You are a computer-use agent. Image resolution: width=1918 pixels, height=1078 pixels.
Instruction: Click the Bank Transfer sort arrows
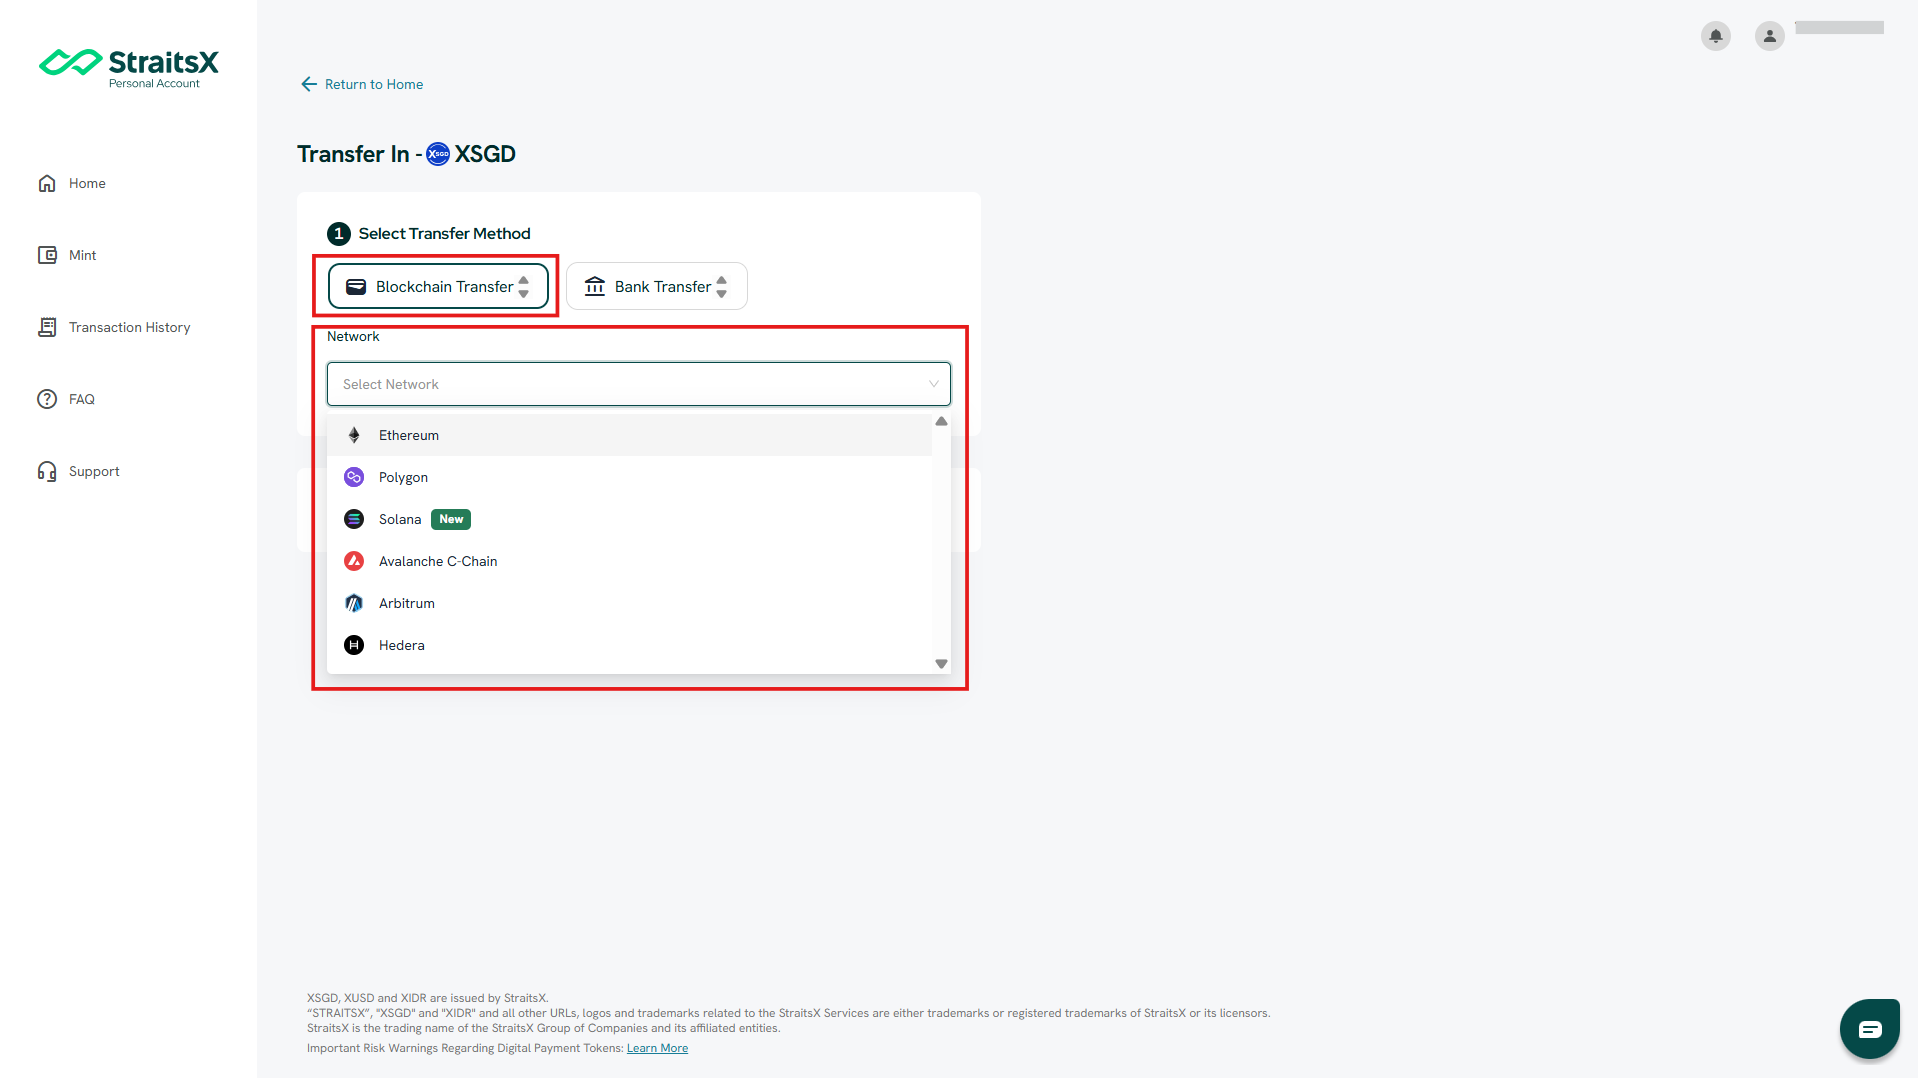click(722, 287)
